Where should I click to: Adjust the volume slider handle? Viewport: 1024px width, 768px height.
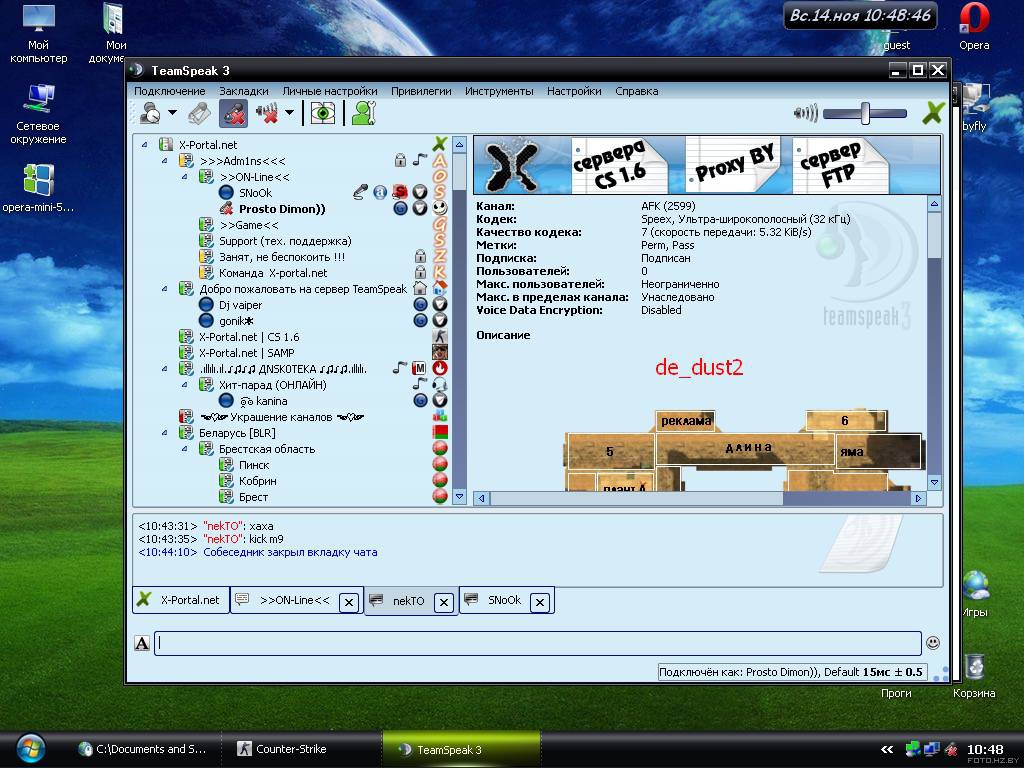[865, 114]
